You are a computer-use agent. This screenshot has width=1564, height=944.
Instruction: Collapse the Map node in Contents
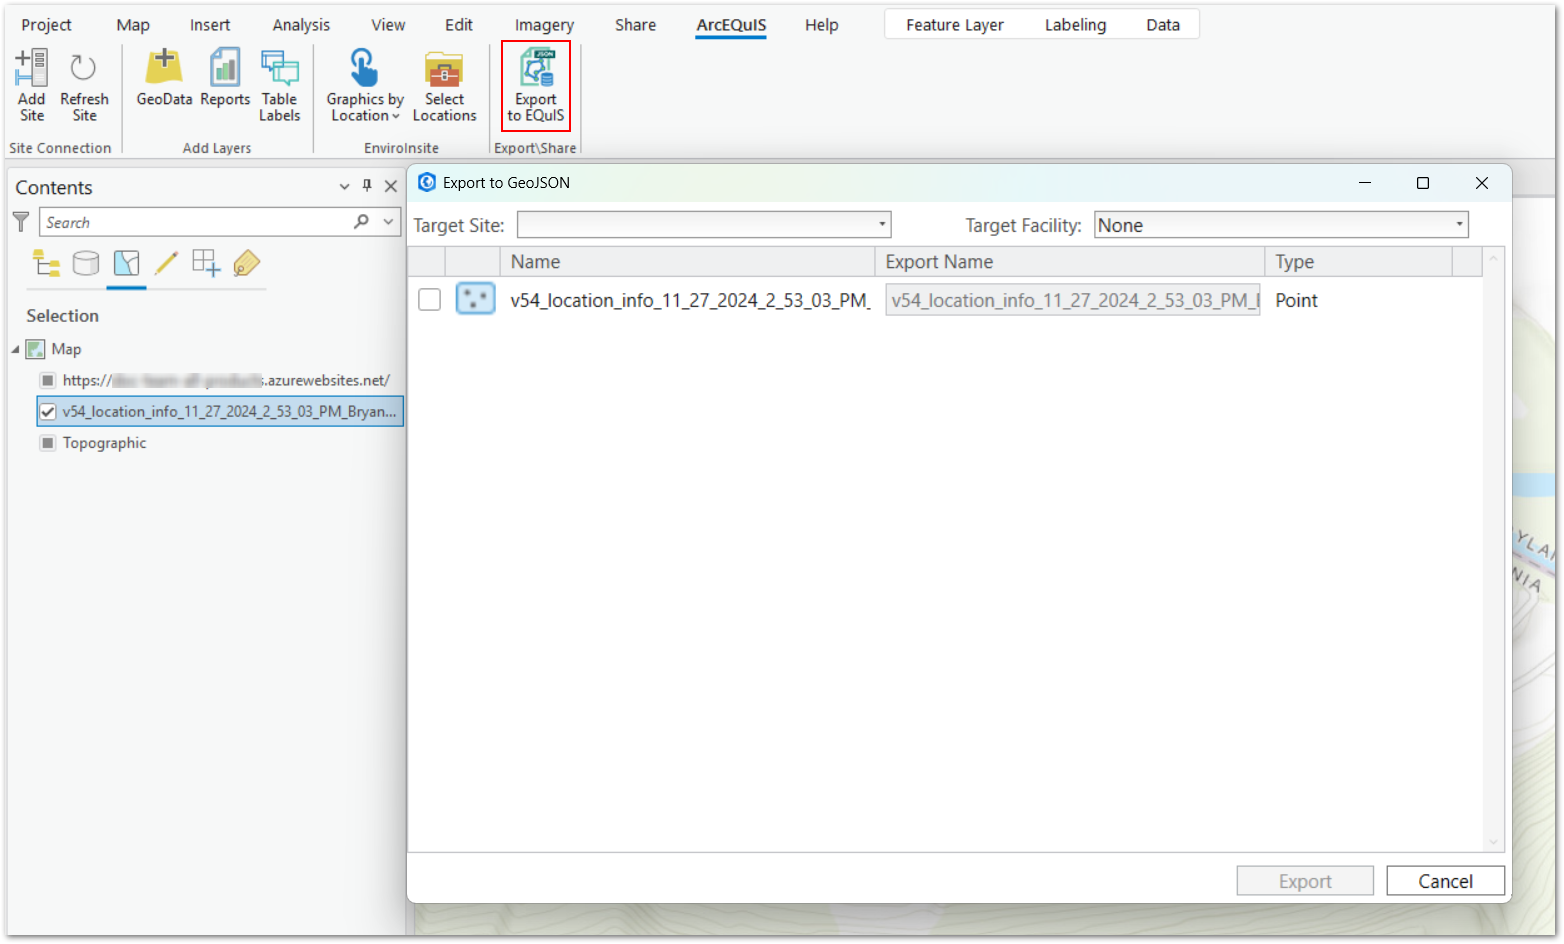click(x=15, y=349)
